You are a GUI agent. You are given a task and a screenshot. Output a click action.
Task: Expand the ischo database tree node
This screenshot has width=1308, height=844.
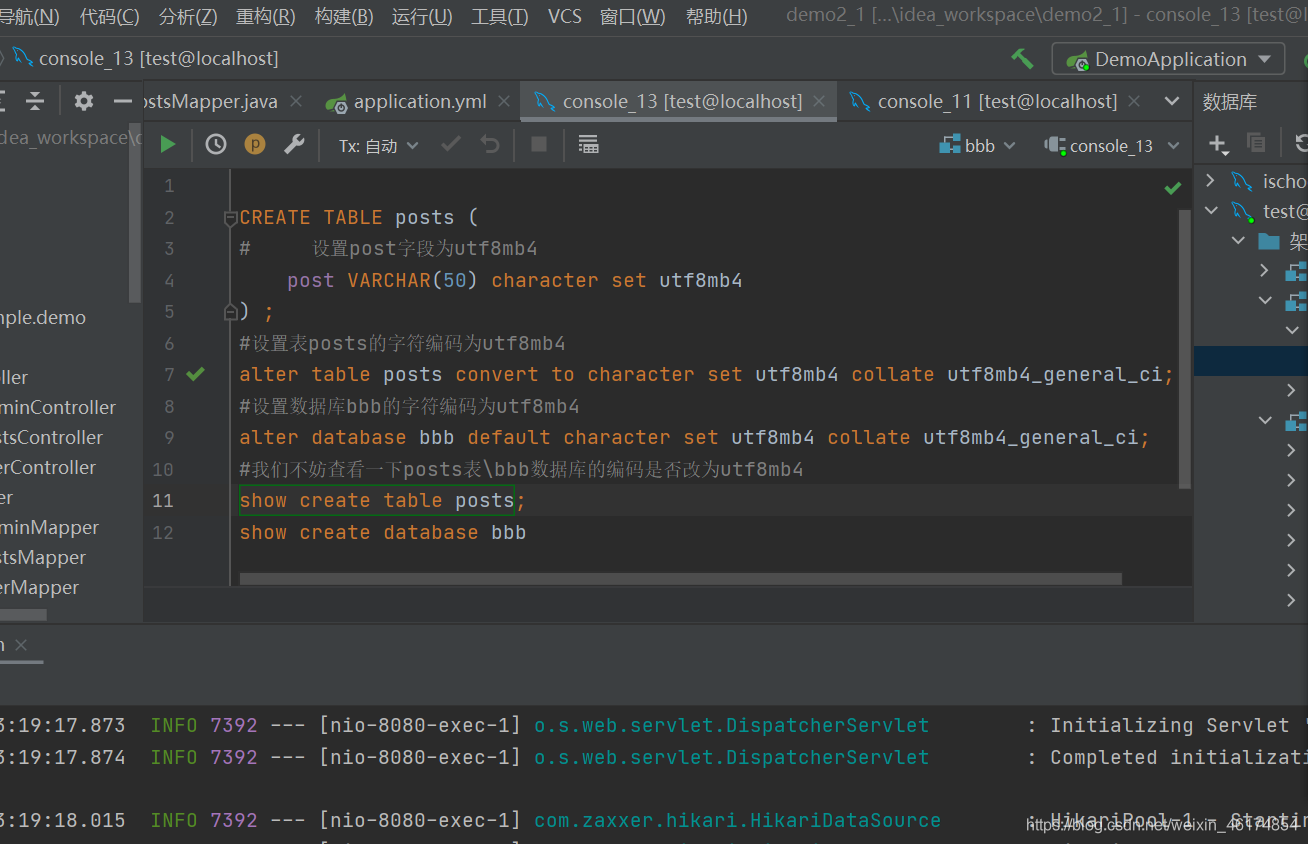1208,180
